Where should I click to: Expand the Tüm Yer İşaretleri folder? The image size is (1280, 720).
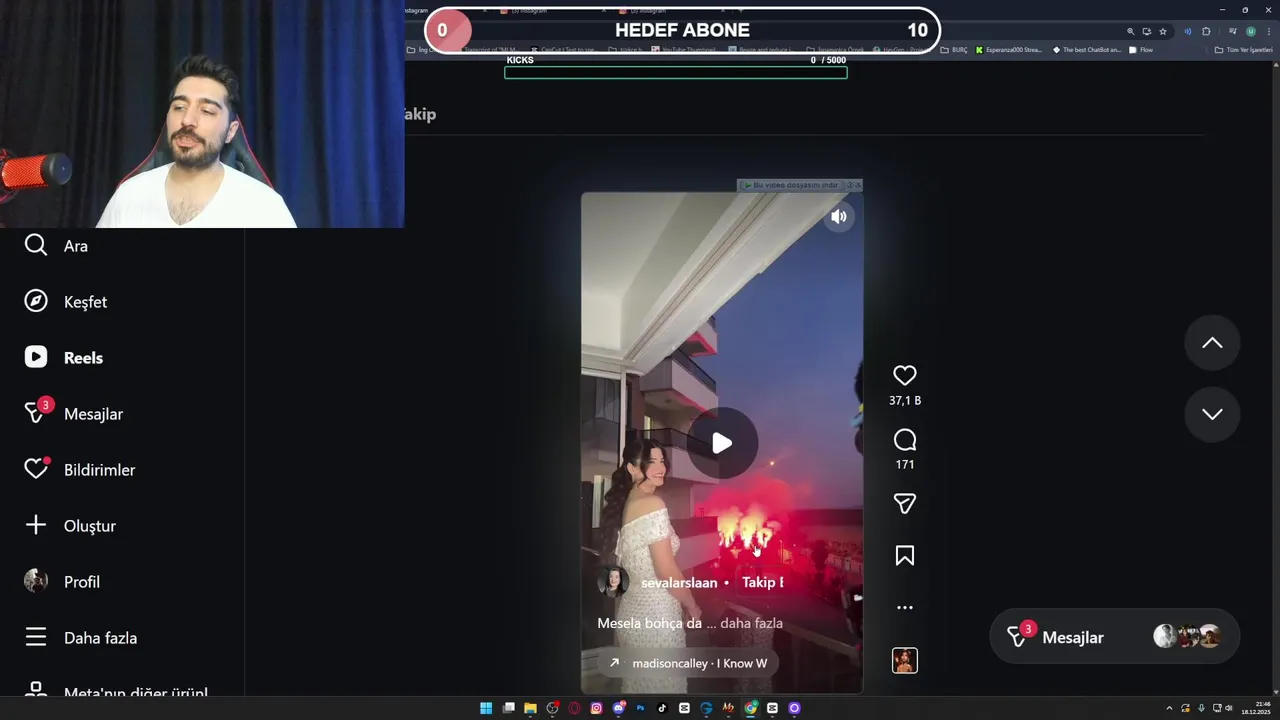(x=1244, y=50)
